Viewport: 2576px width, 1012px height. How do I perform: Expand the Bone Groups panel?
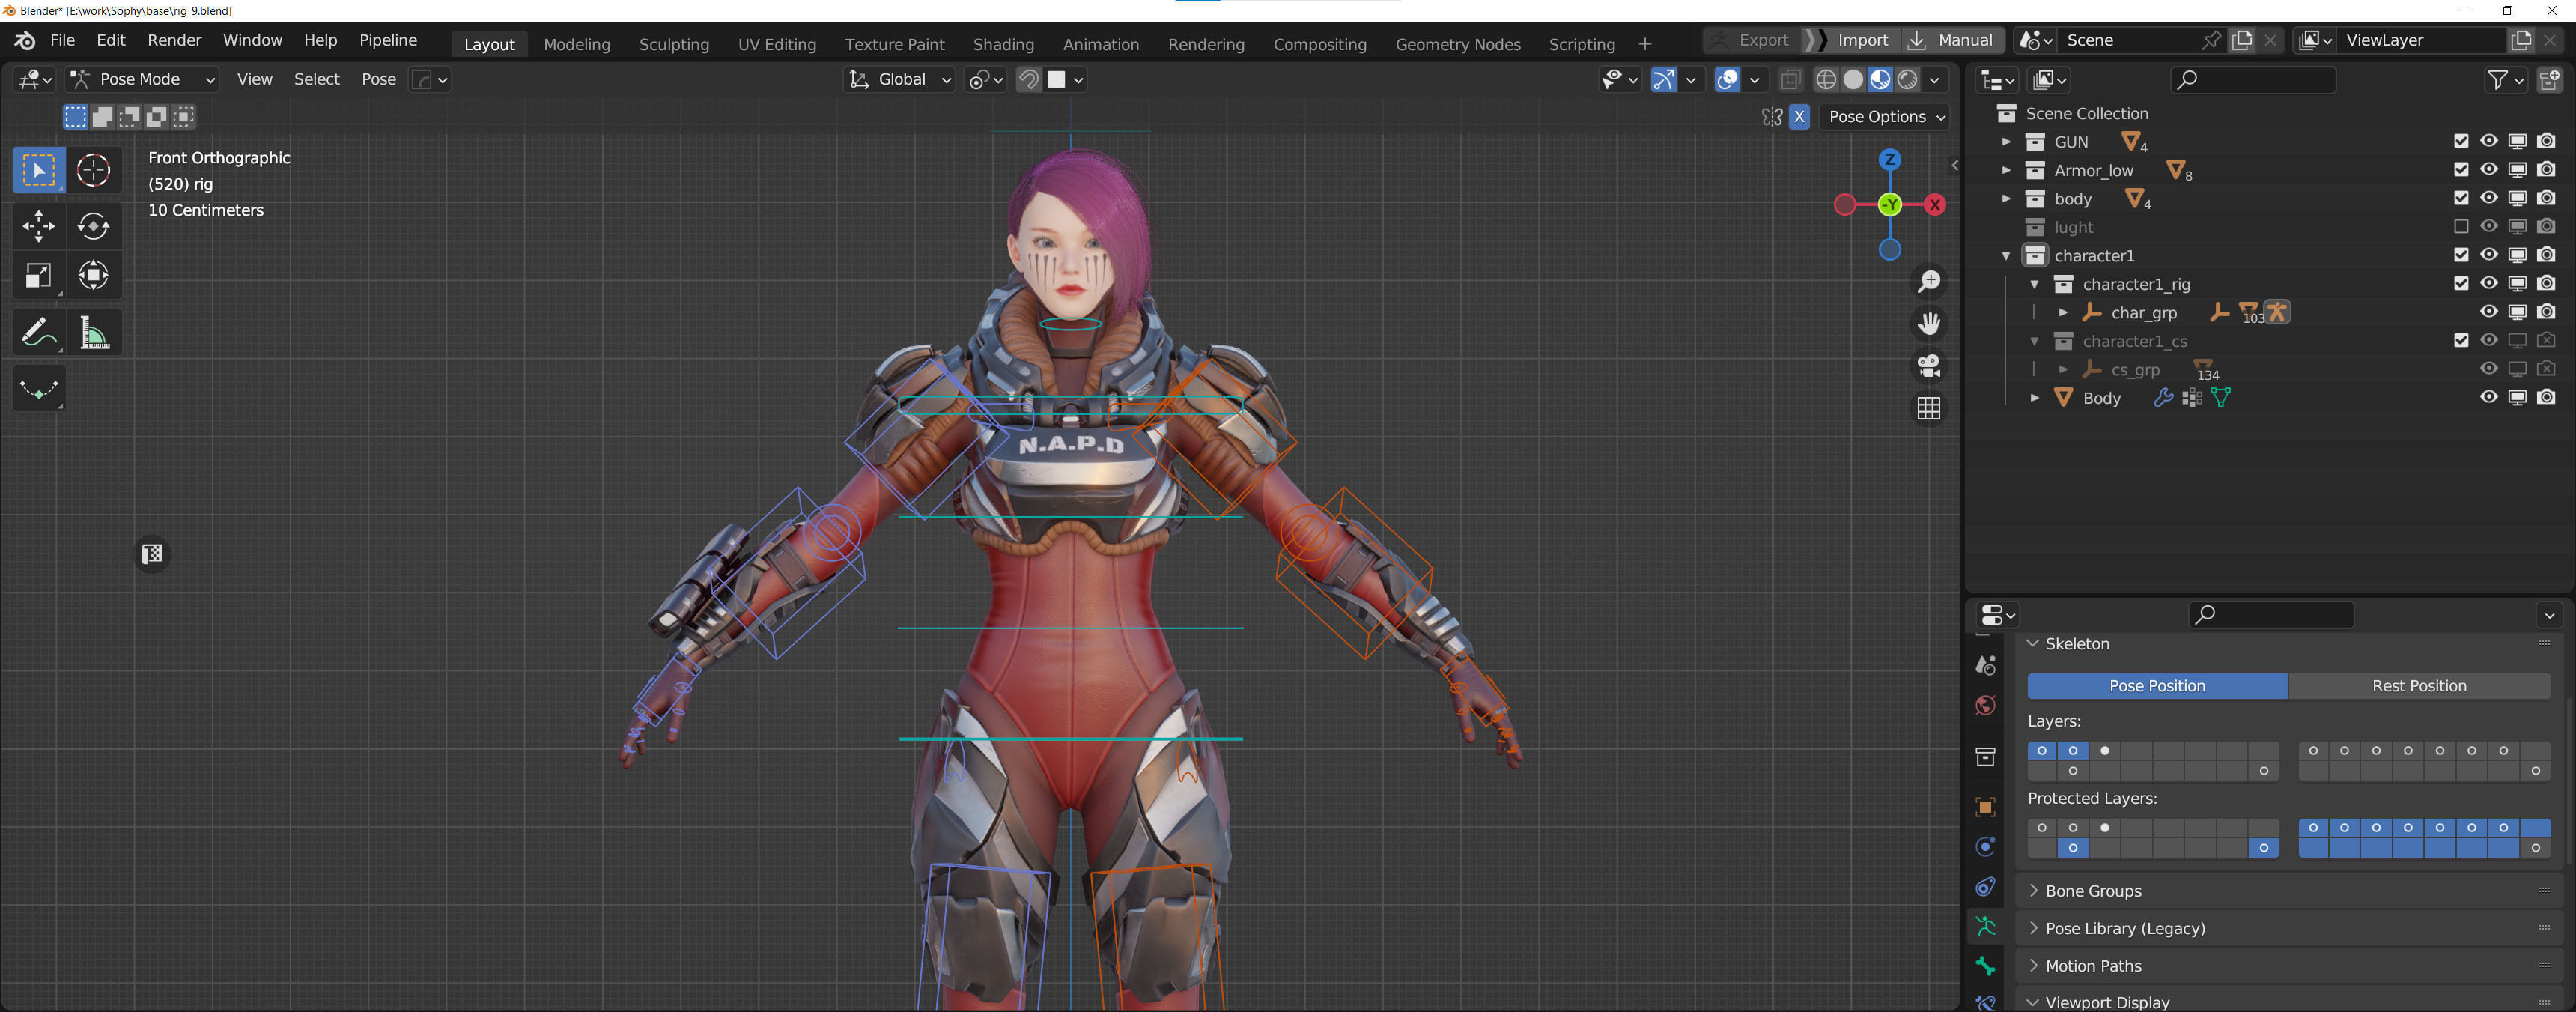pos(2093,891)
